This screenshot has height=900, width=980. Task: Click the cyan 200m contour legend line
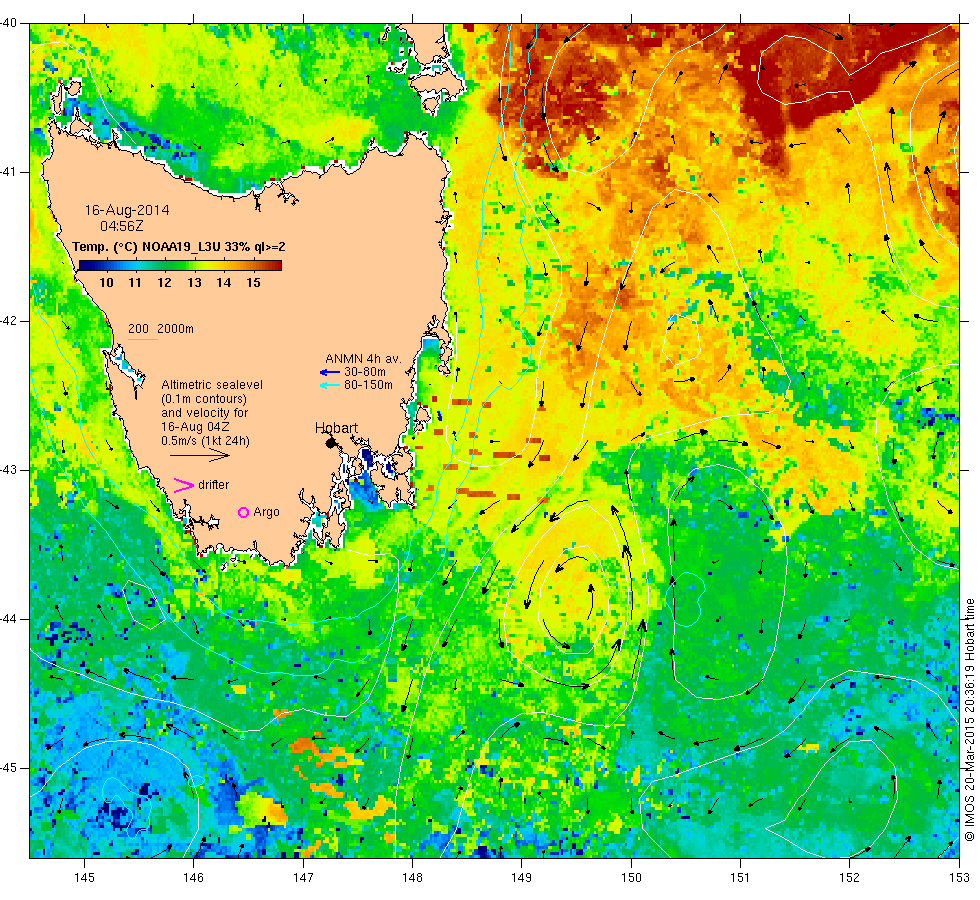[143, 339]
